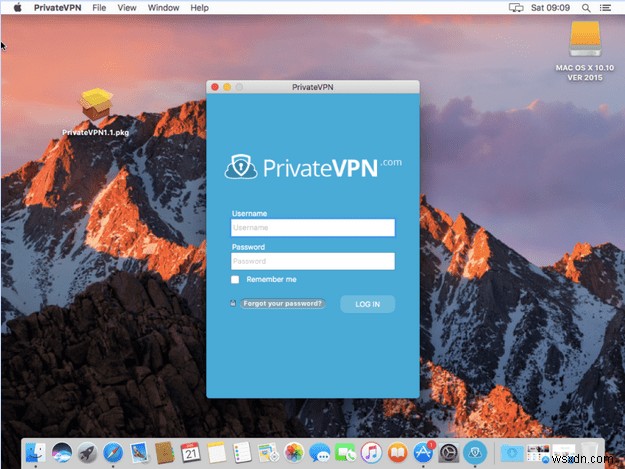The height and width of the screenshot is (469, 625).
Task: Minimize the PrivateVPN window
Action: [x=227, y=87]
